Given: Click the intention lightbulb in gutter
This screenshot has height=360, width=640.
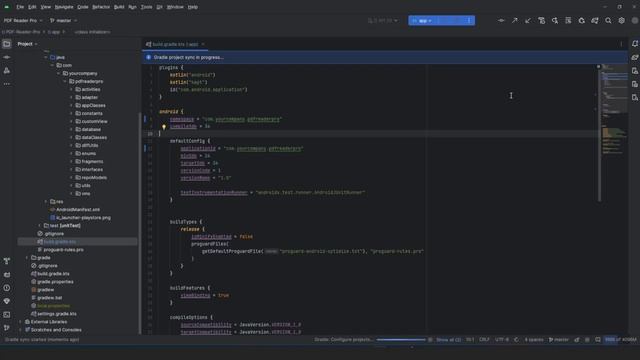Looking at the screenshot, I should click(x=164, y=127).
